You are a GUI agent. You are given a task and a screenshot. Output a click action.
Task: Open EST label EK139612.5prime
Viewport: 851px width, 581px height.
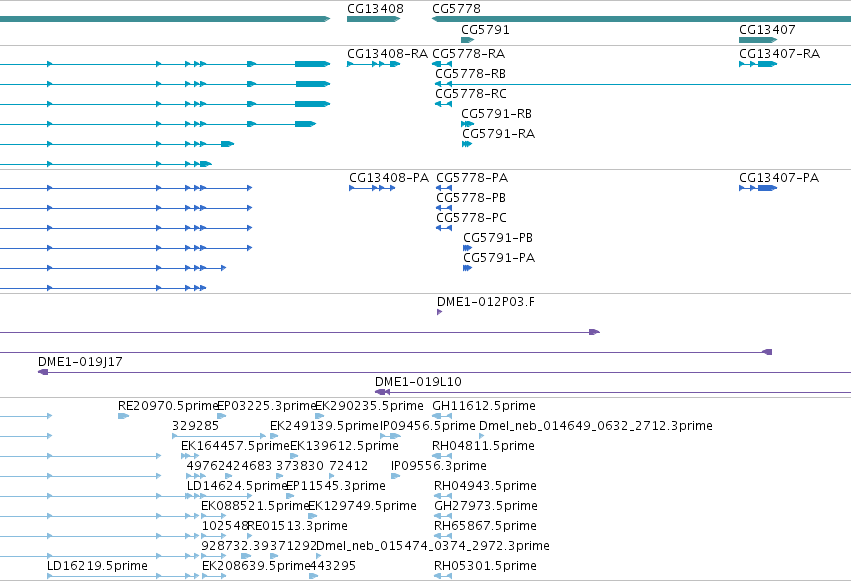point(345,446)
